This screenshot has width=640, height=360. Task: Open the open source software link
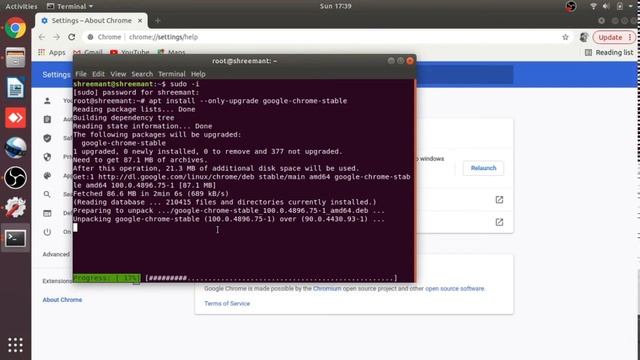tap(455, 289)
